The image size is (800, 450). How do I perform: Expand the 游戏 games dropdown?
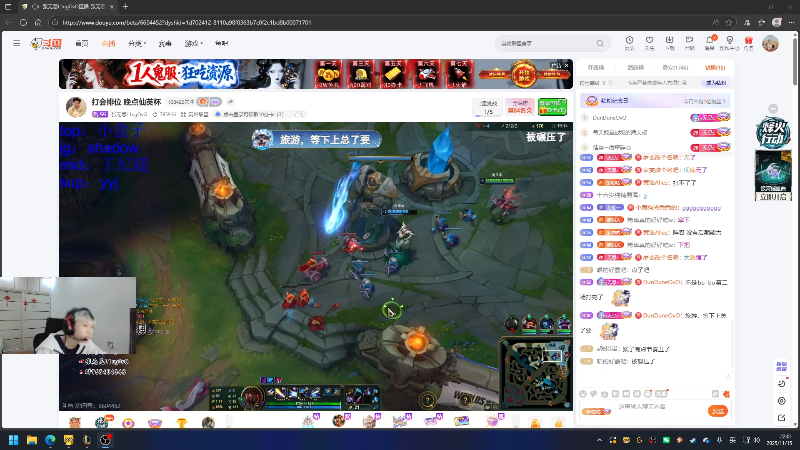point(193,44)
